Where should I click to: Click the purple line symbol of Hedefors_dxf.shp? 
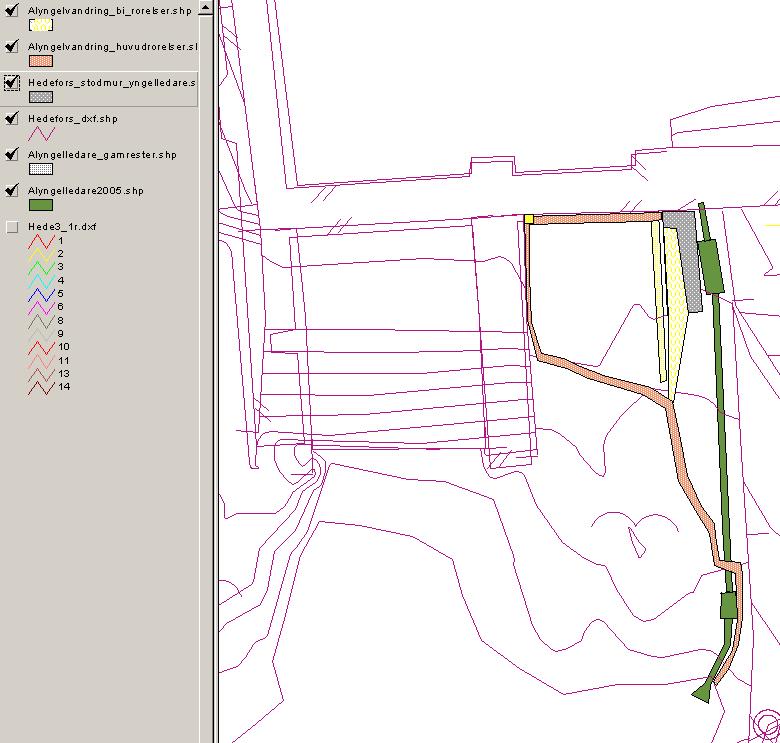point(41,133)
